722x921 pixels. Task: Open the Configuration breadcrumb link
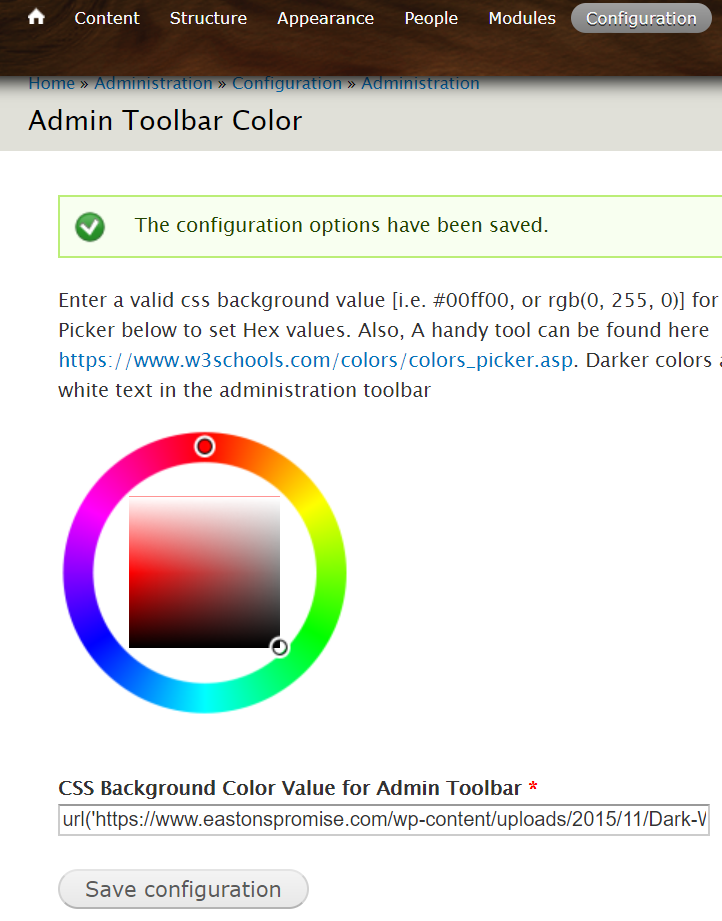click(287, 83)
